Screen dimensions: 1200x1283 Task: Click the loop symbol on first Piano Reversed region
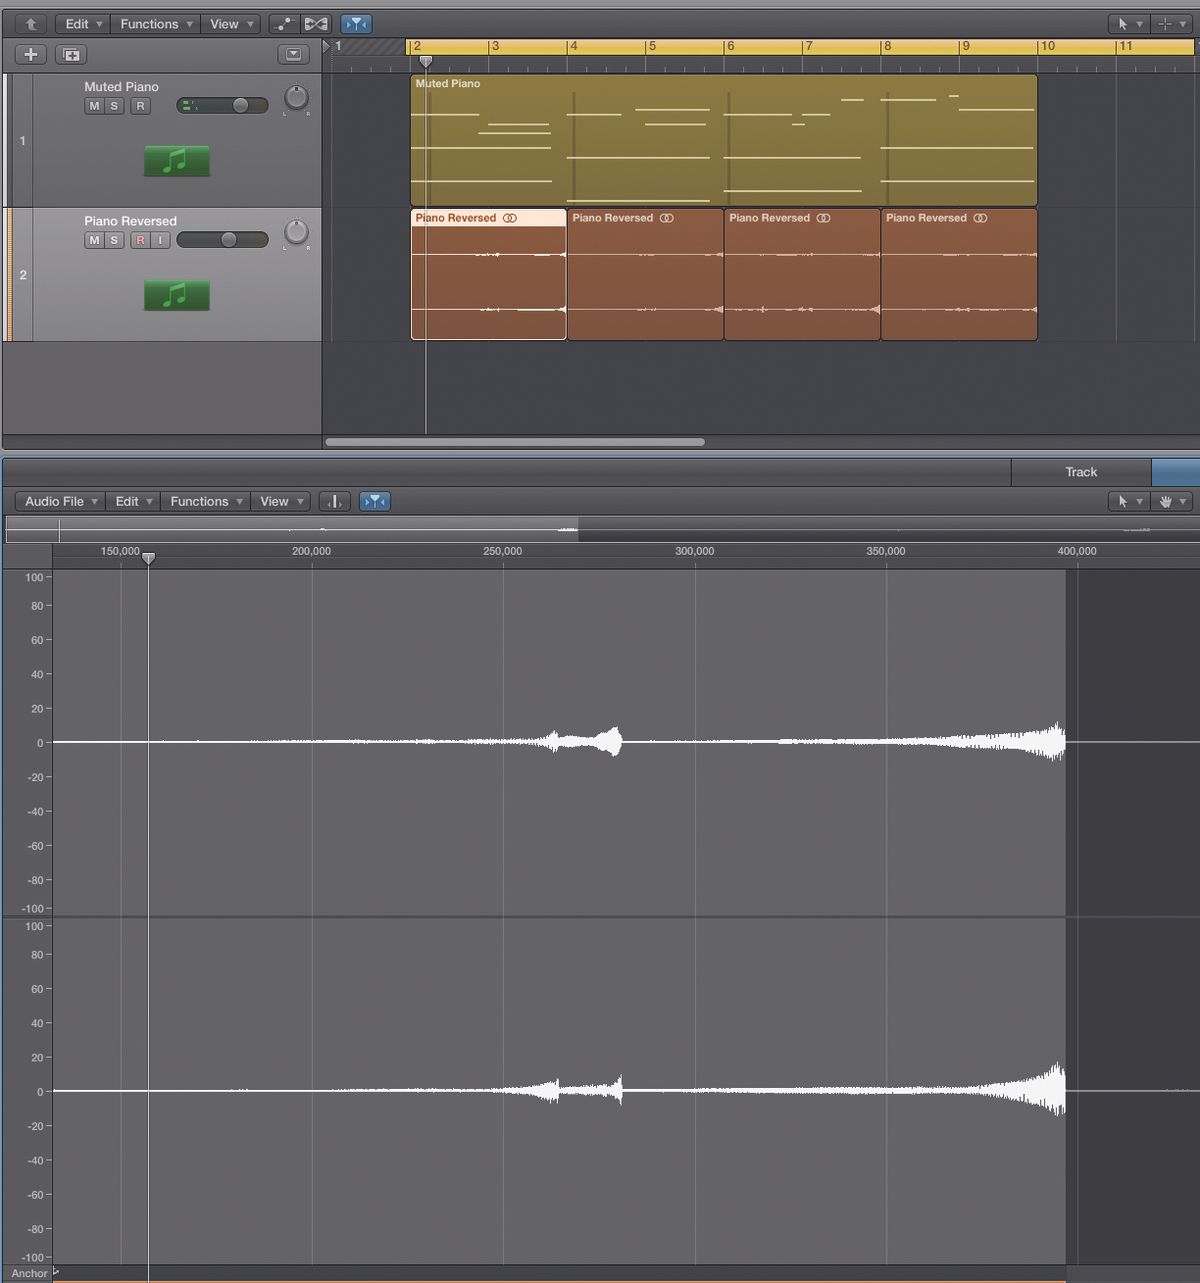[x=510, y=217]
